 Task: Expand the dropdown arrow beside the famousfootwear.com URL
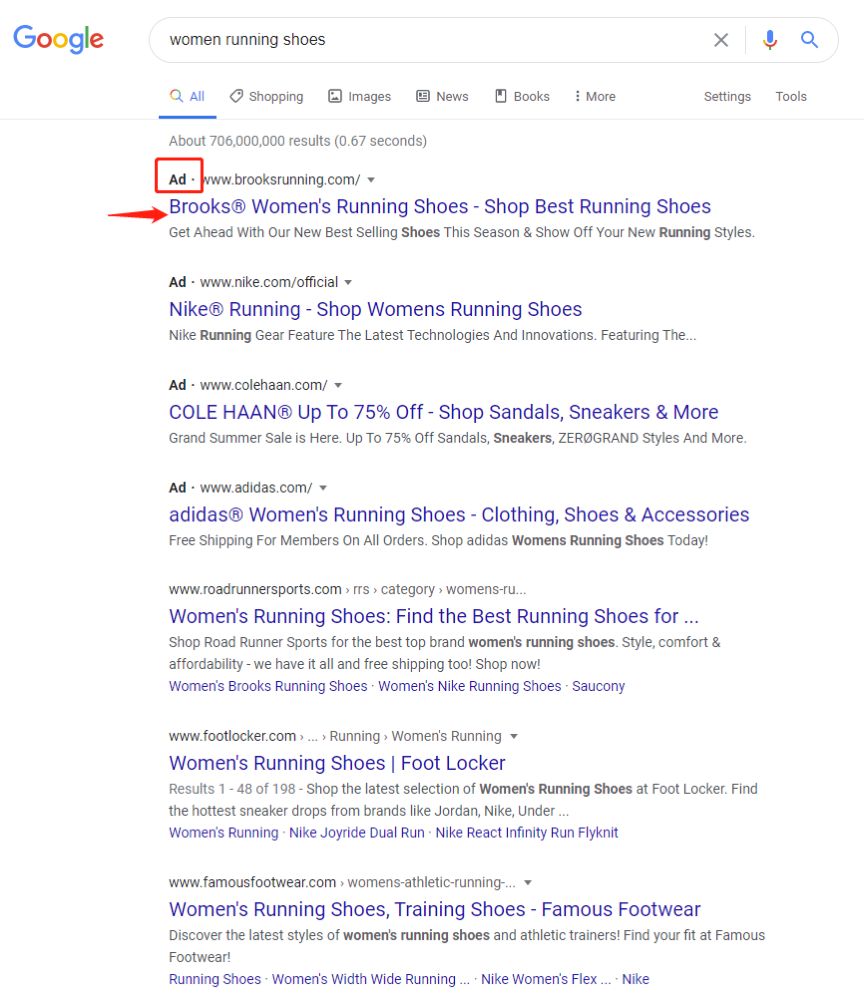coord(528,883)
